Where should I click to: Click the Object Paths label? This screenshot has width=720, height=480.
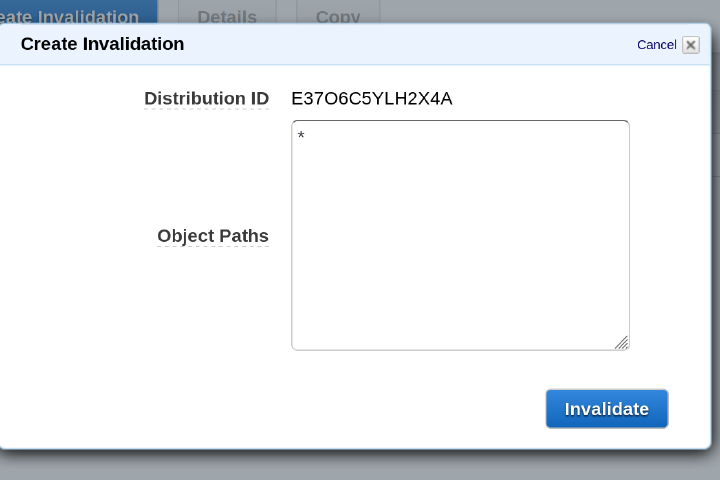click(x=213, y=236)
